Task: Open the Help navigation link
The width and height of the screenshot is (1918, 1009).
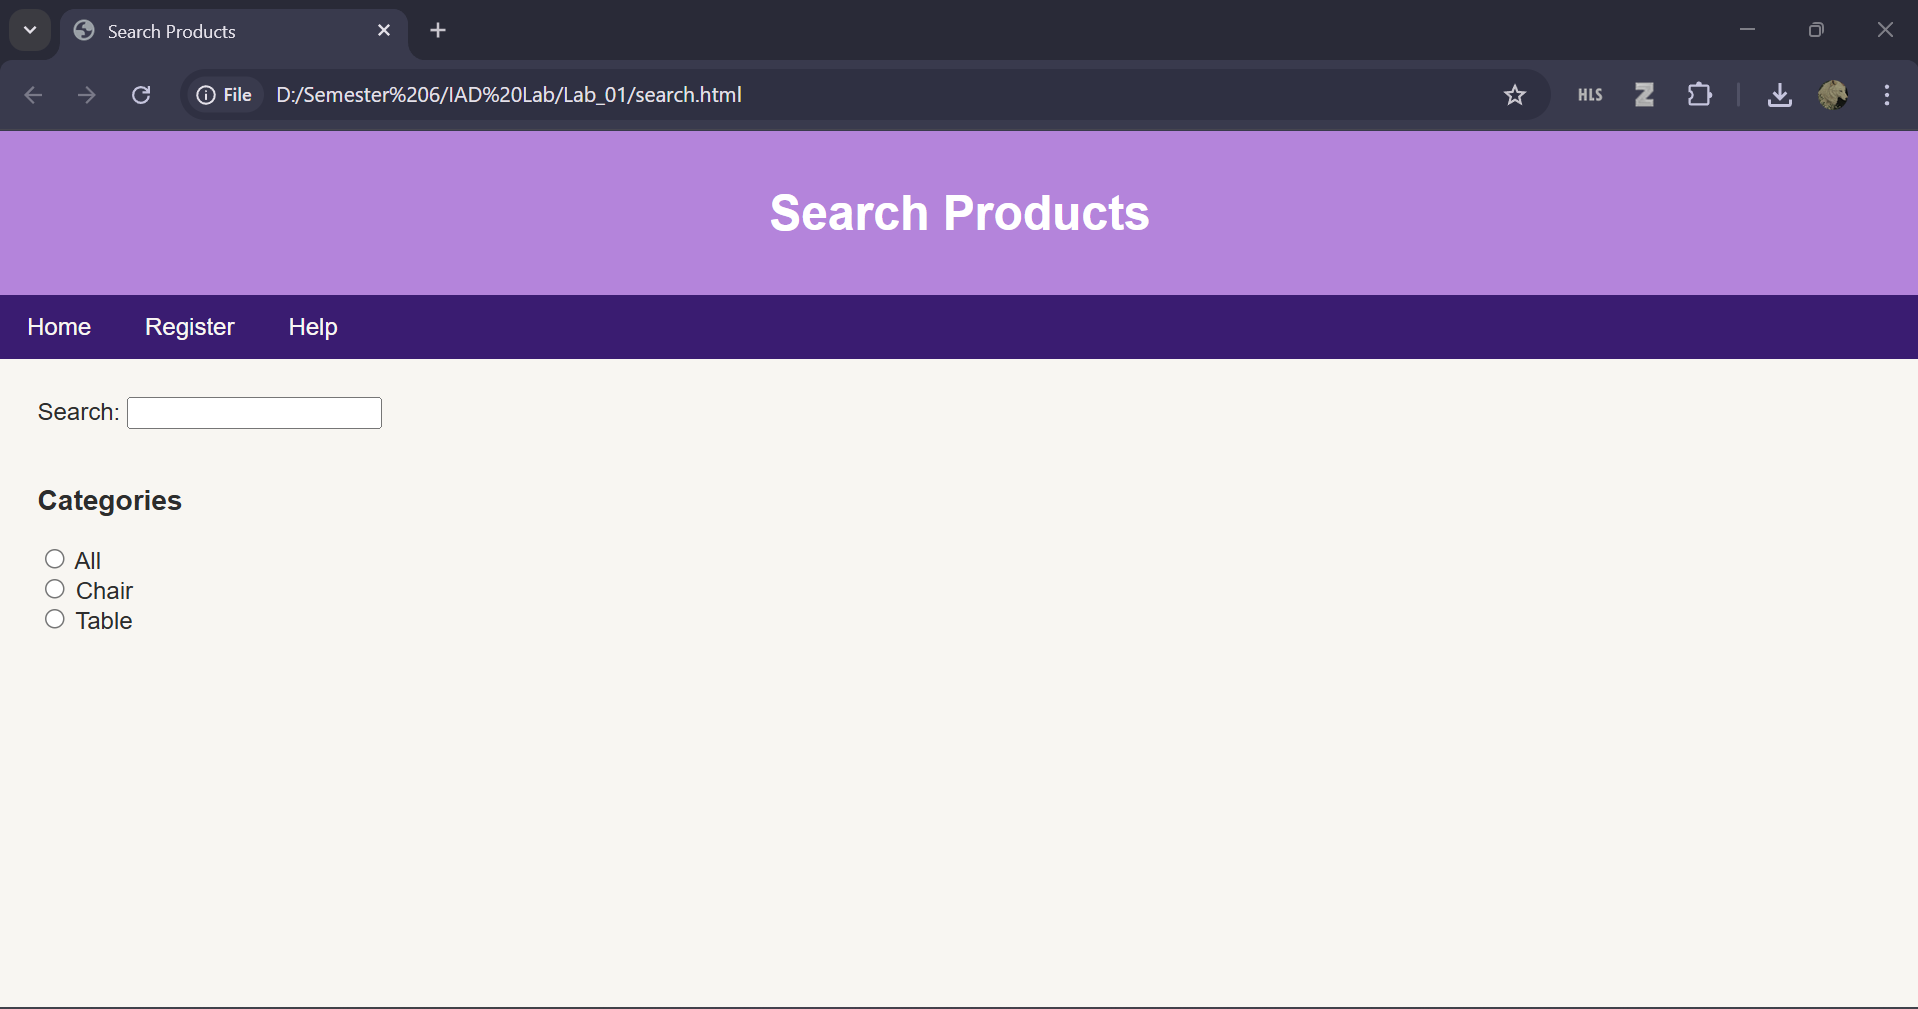Action: pos(313,327)
